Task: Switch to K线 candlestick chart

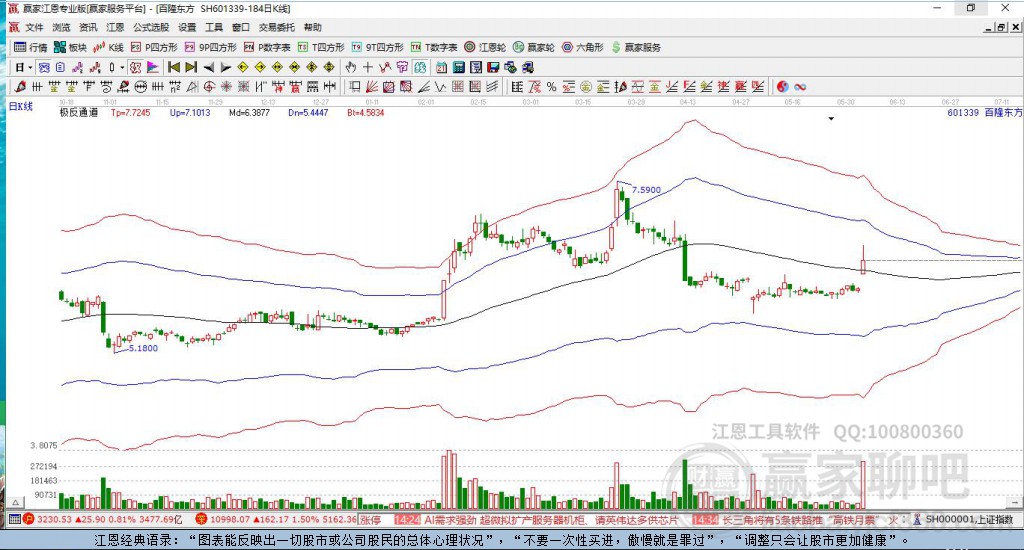Action: pyautogui.click(x=108, y=47)
